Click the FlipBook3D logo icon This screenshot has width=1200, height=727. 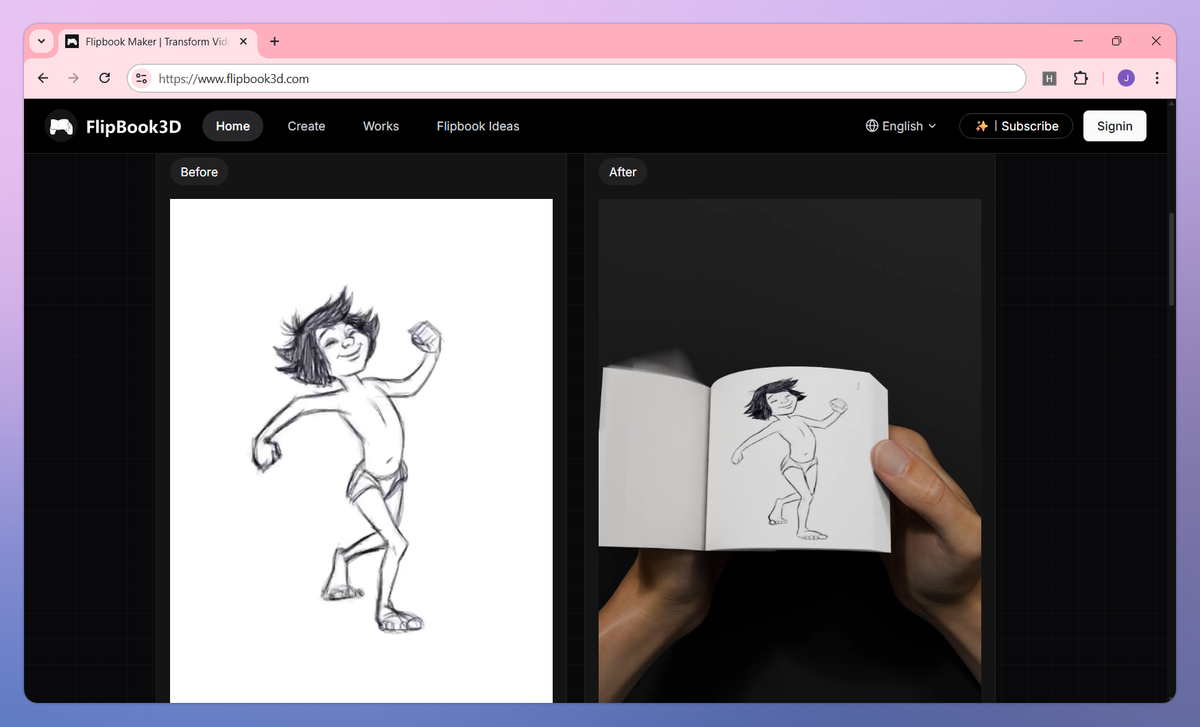tap(61, 126)
